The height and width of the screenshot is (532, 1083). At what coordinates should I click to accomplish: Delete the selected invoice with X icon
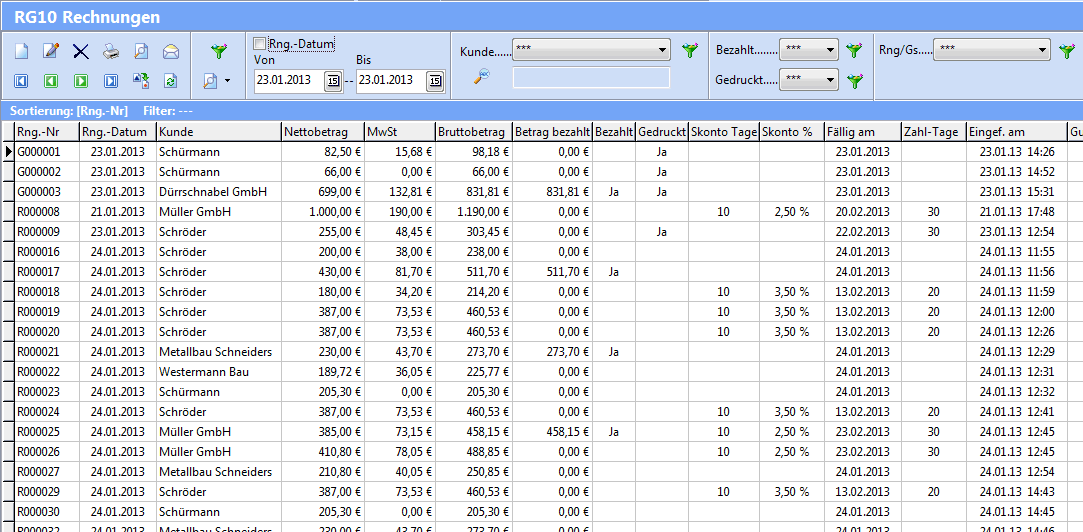click(81, 51)
